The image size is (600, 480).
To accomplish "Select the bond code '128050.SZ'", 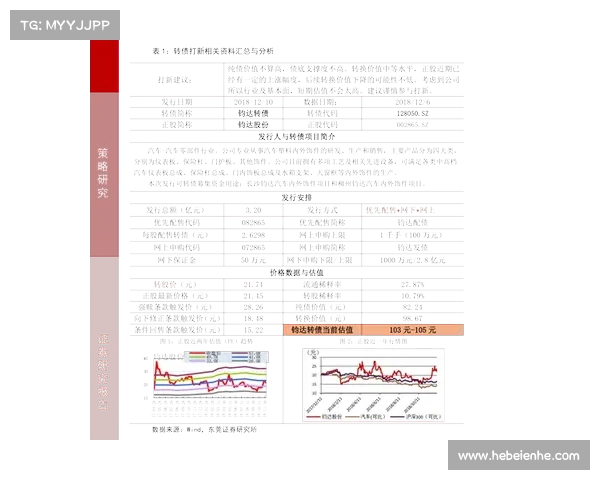I will (412, 113).
